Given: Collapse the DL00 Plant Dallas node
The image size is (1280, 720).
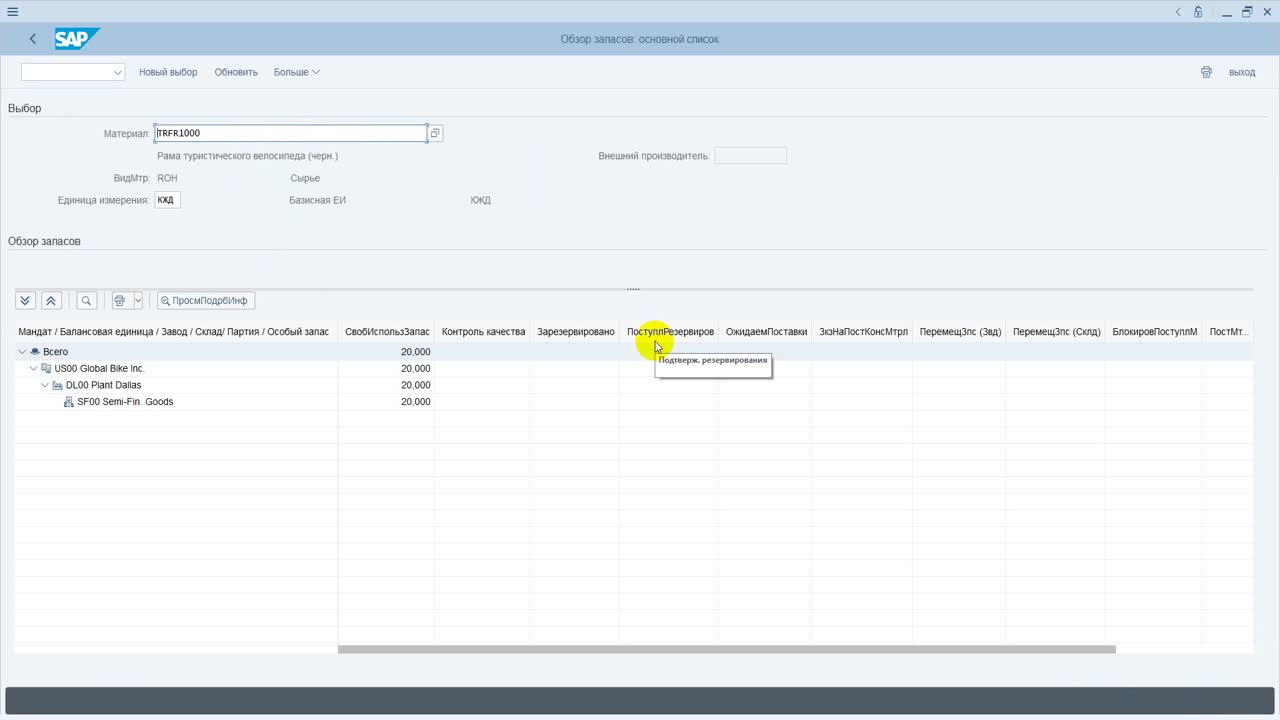Looking at the screenshot, I should [44, 385].
